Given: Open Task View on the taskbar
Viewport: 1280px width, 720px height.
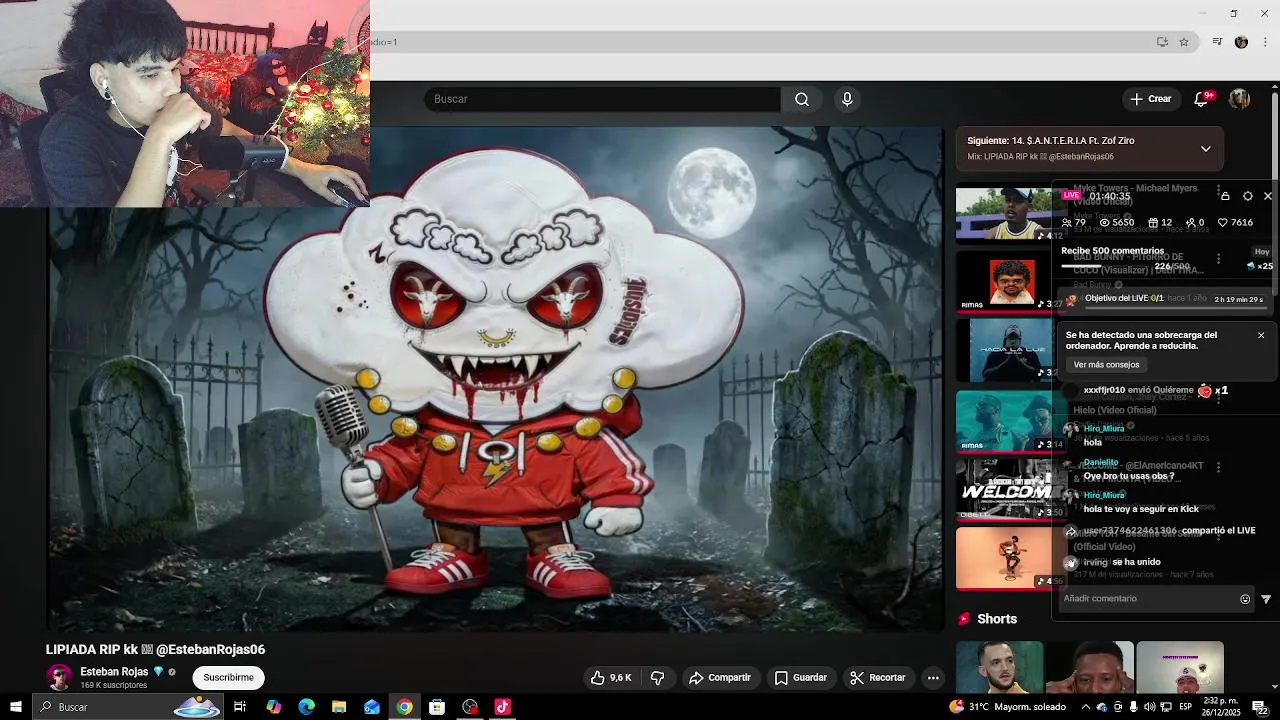Looking at the screenshot, I should click(240, 707).
